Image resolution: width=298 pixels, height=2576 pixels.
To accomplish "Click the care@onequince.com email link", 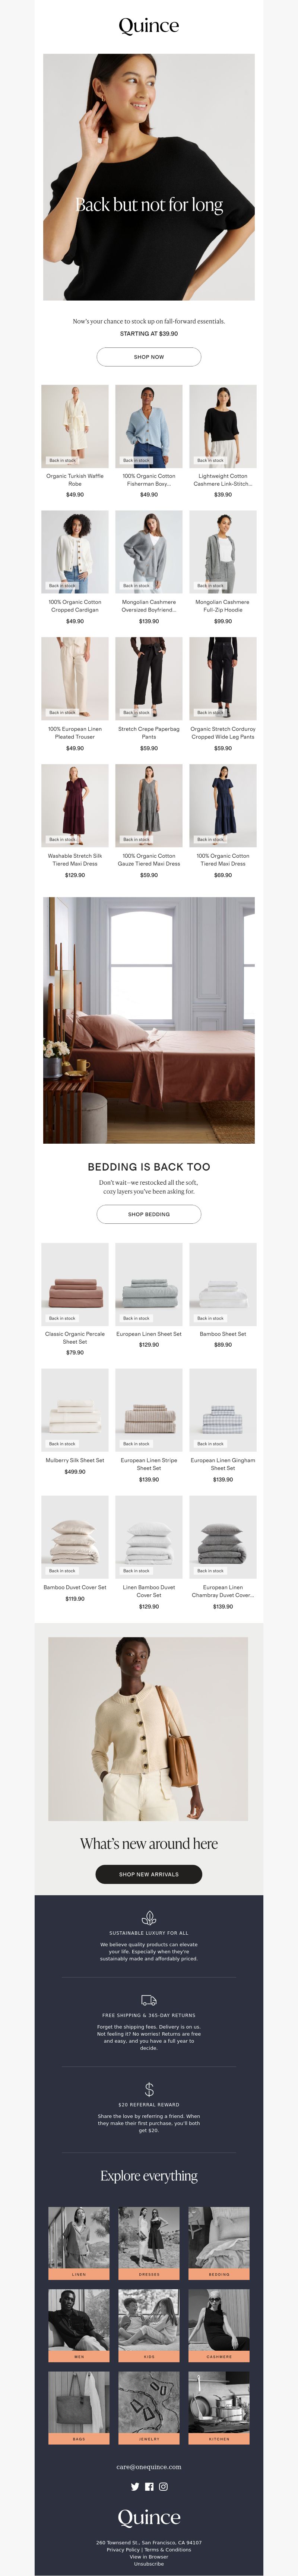I will pos(149,2466).
